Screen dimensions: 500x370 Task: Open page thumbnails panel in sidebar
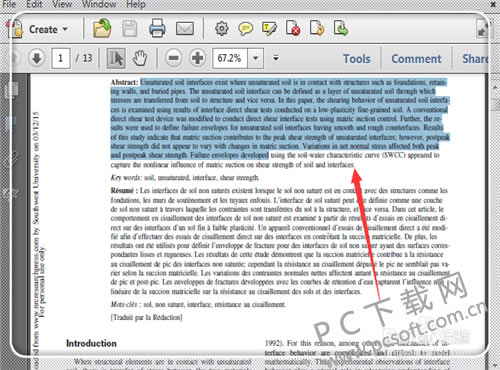pyautogui.click(x=11, y=91)
